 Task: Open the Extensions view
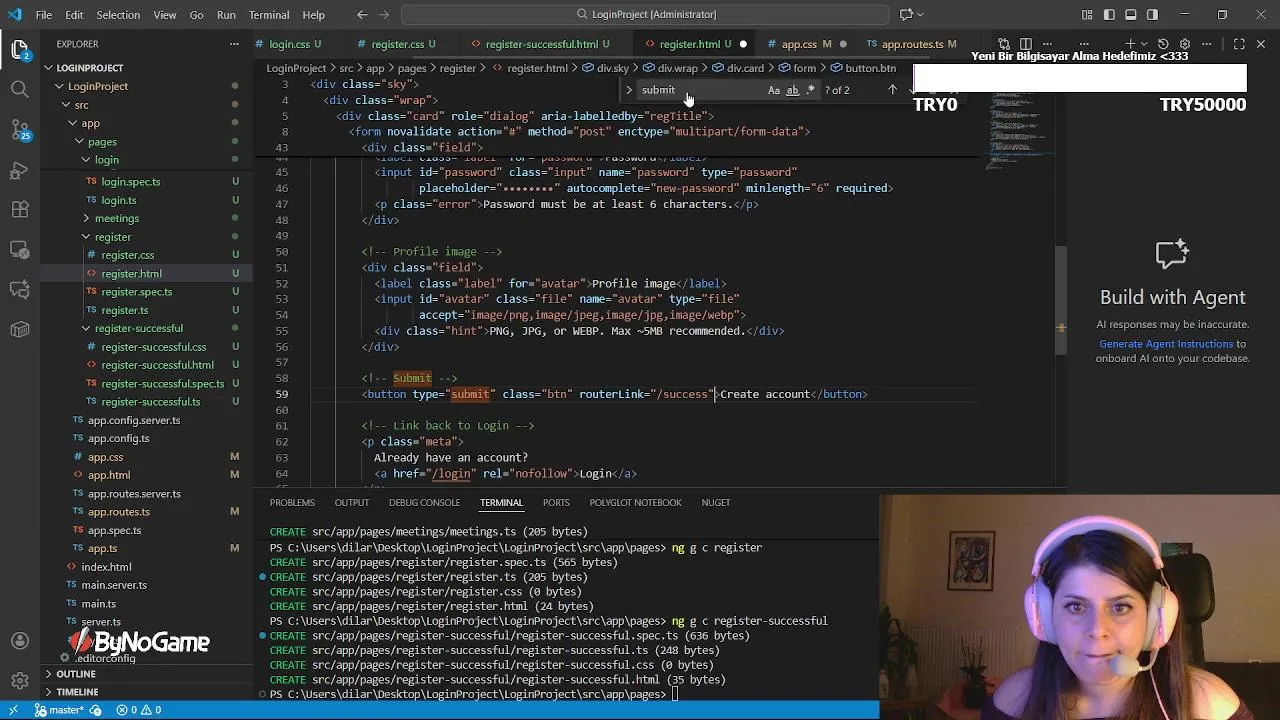pos(20,210)
